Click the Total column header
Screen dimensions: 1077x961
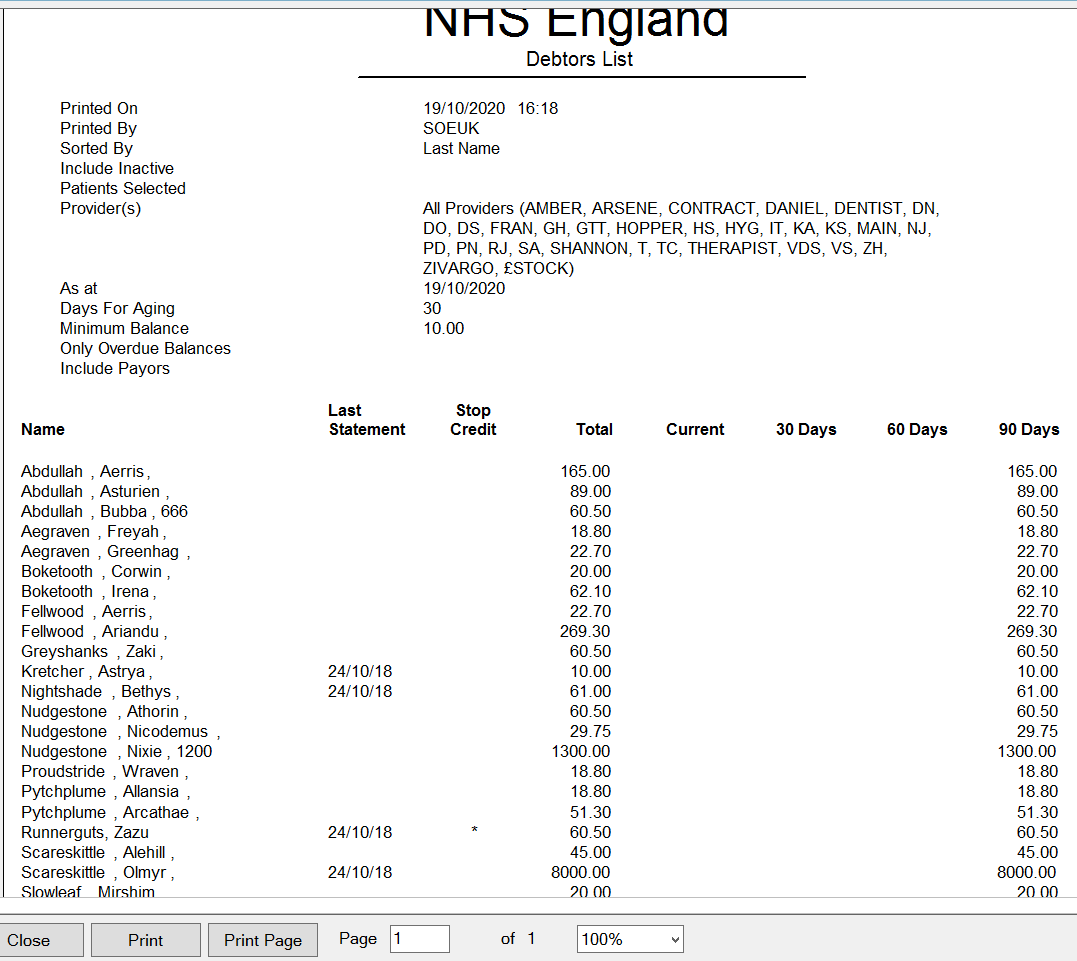594,429
